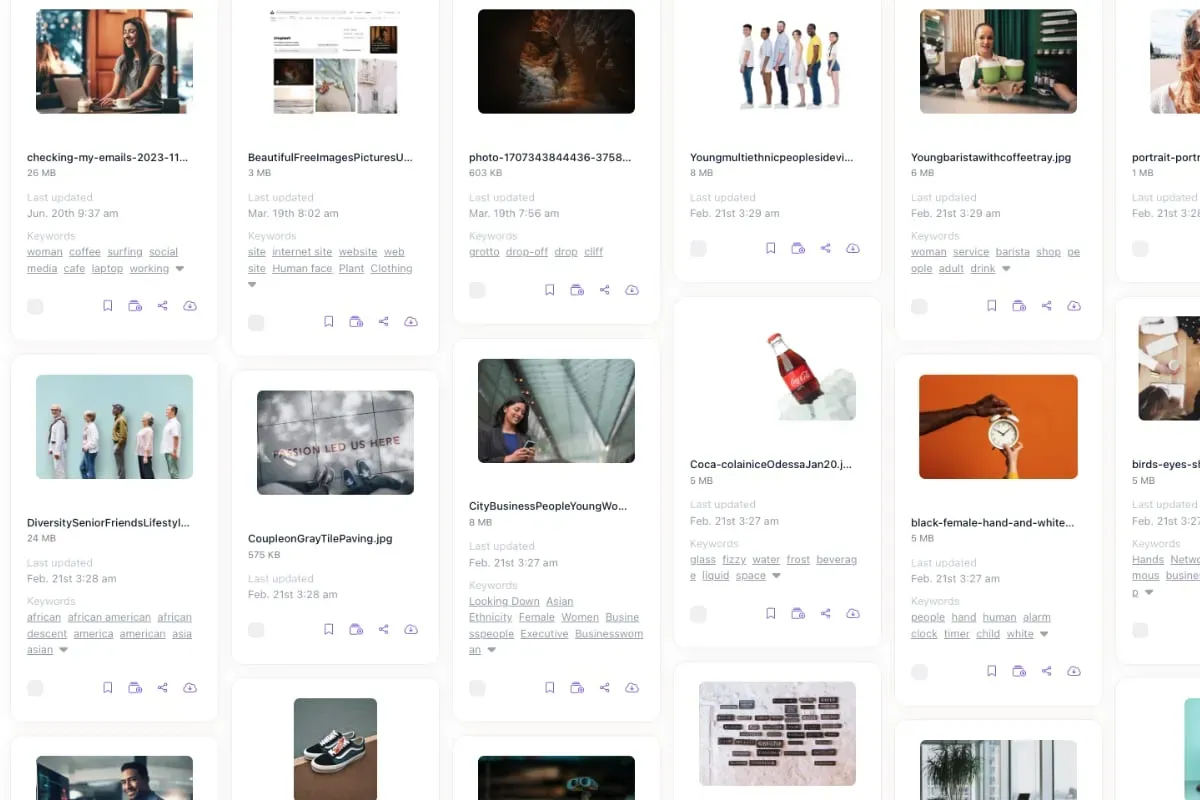Share the checking-my-emails image
Screen dimensions: 1200x800
tap(163, 306)
